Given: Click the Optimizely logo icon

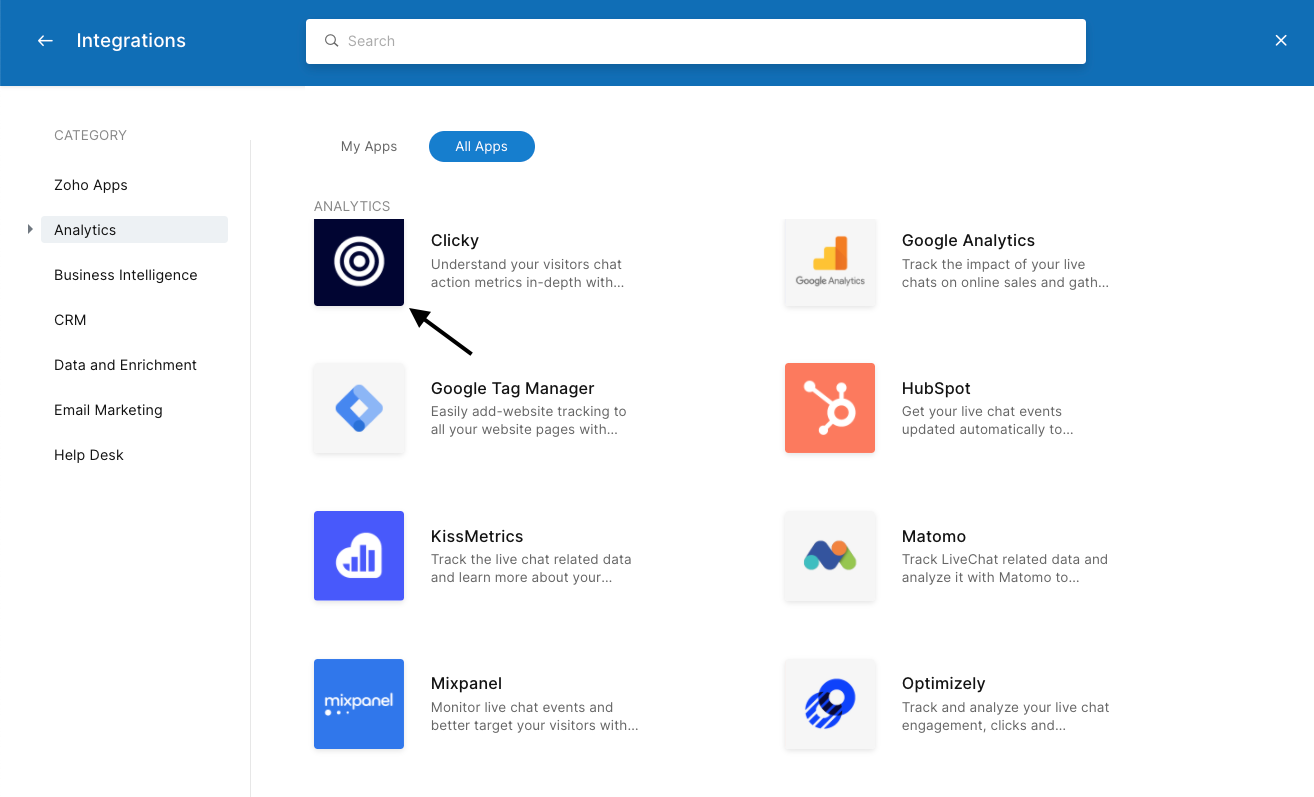Looking at the screenshot, I should 830,704.
